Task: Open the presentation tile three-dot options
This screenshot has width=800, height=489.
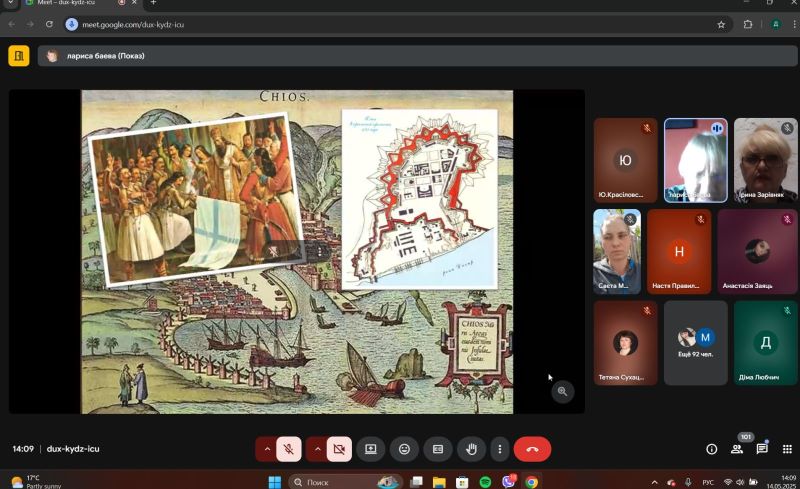Action: tap(320, 251)
